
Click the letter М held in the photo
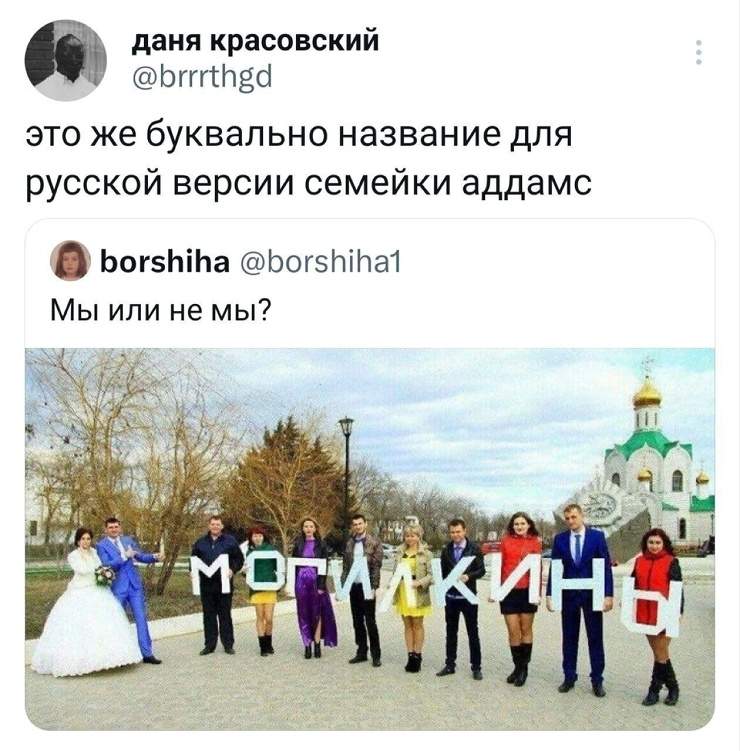[216, 575]
